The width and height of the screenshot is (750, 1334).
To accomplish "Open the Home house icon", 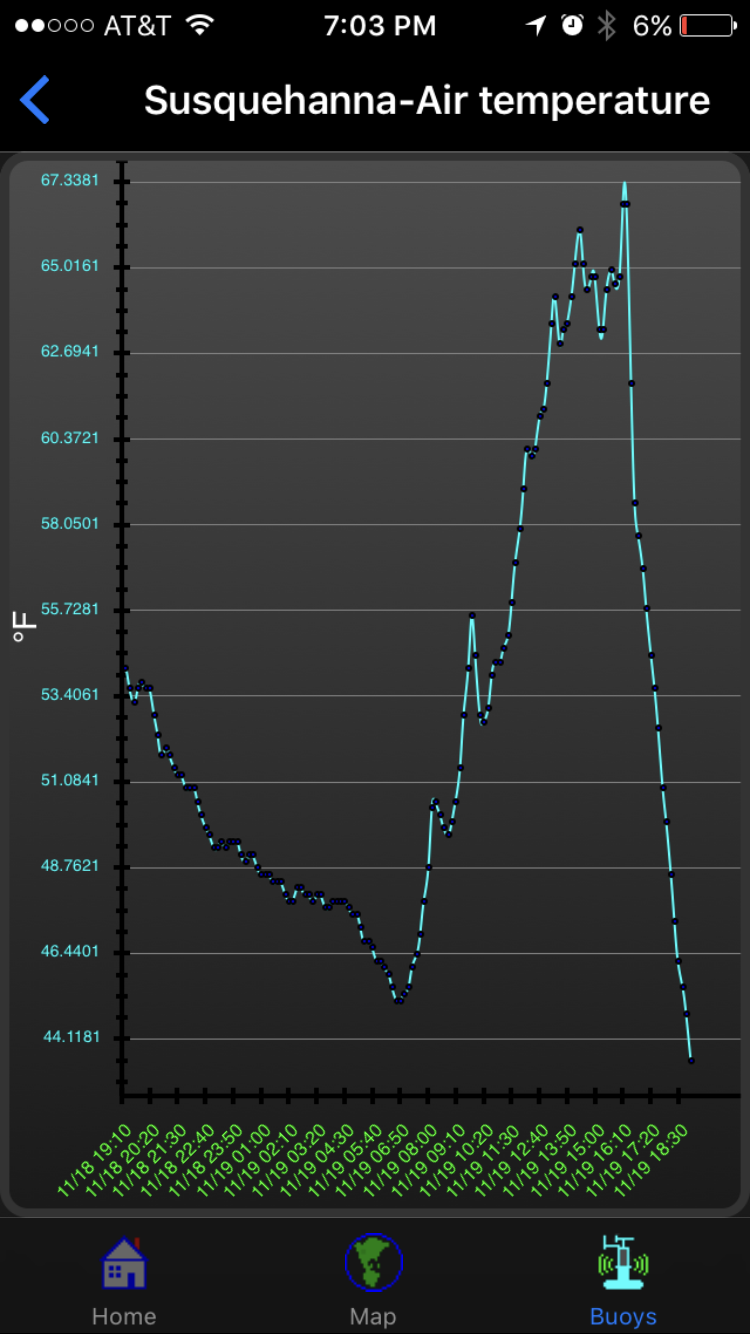I will (124, 1264).
